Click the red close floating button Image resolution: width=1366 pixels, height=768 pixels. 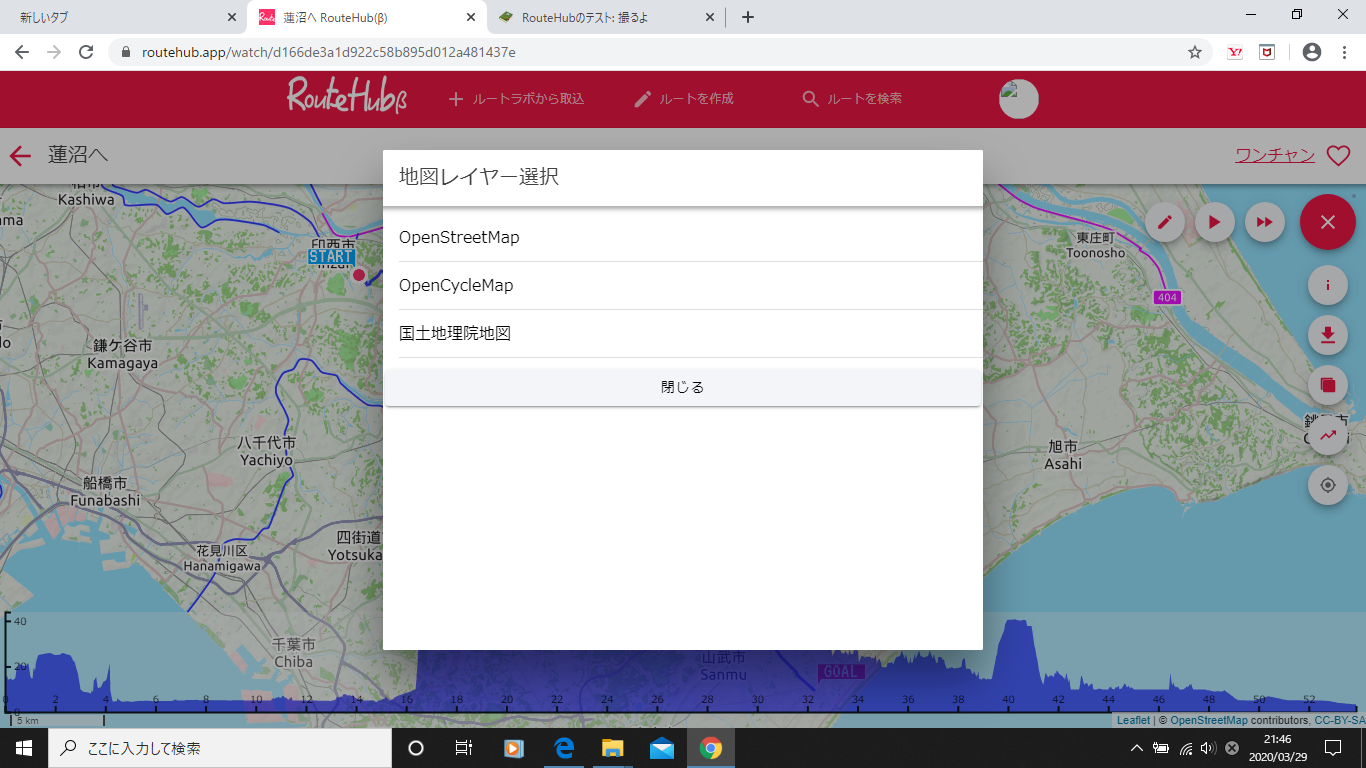coord(1327,222)
